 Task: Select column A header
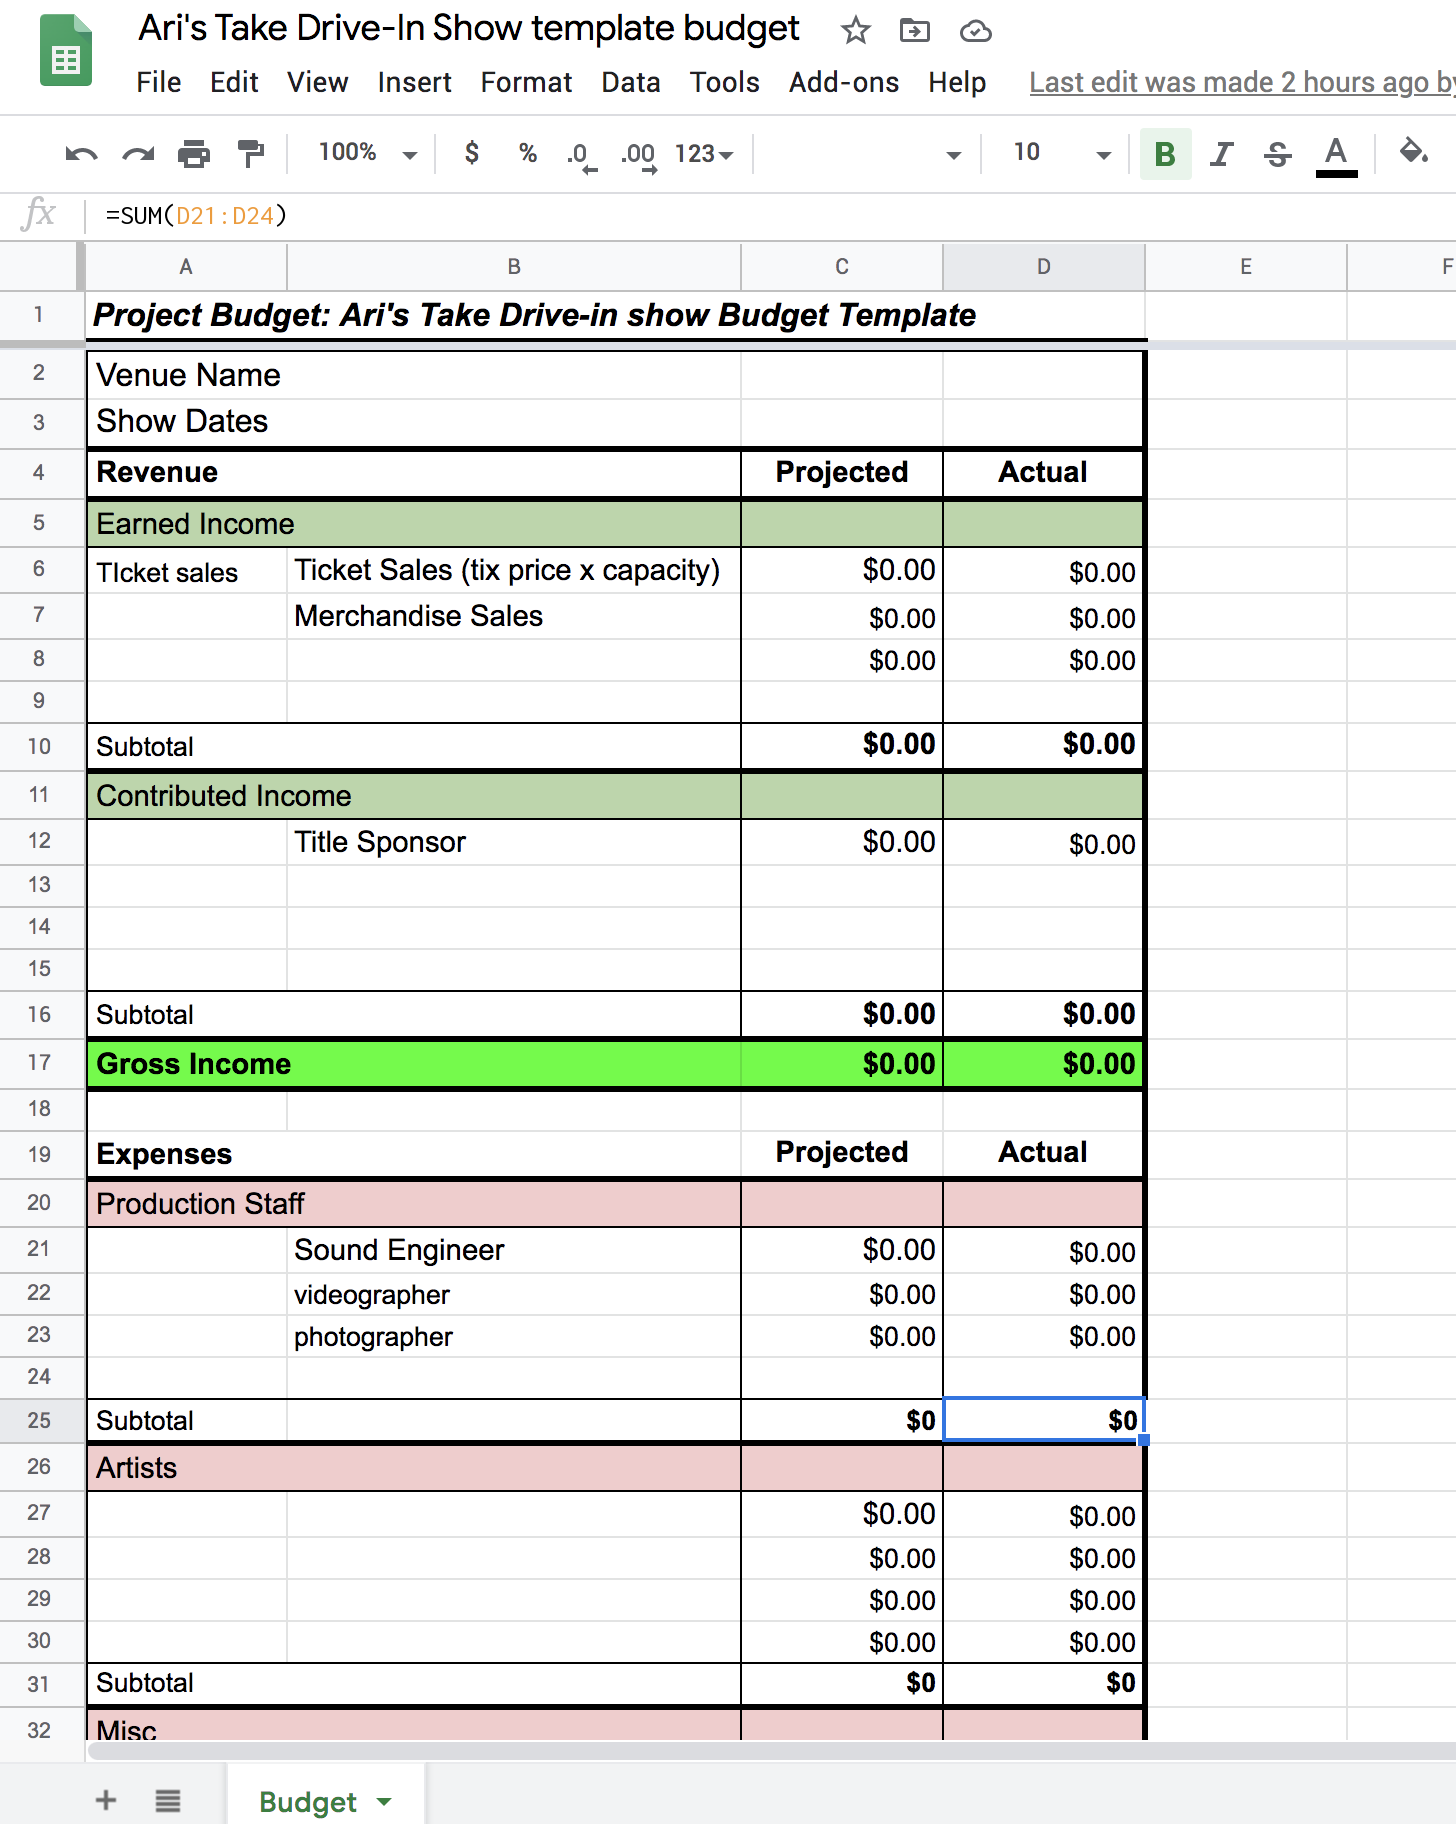pyautogui.click(x=186, y=267)
